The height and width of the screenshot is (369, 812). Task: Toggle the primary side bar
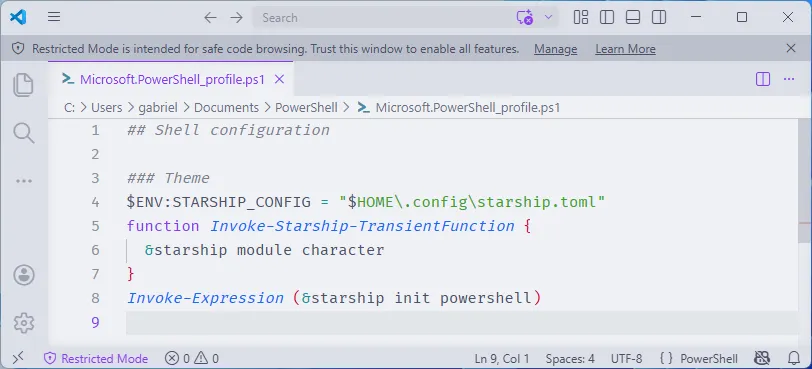click(x=607, y=18)
